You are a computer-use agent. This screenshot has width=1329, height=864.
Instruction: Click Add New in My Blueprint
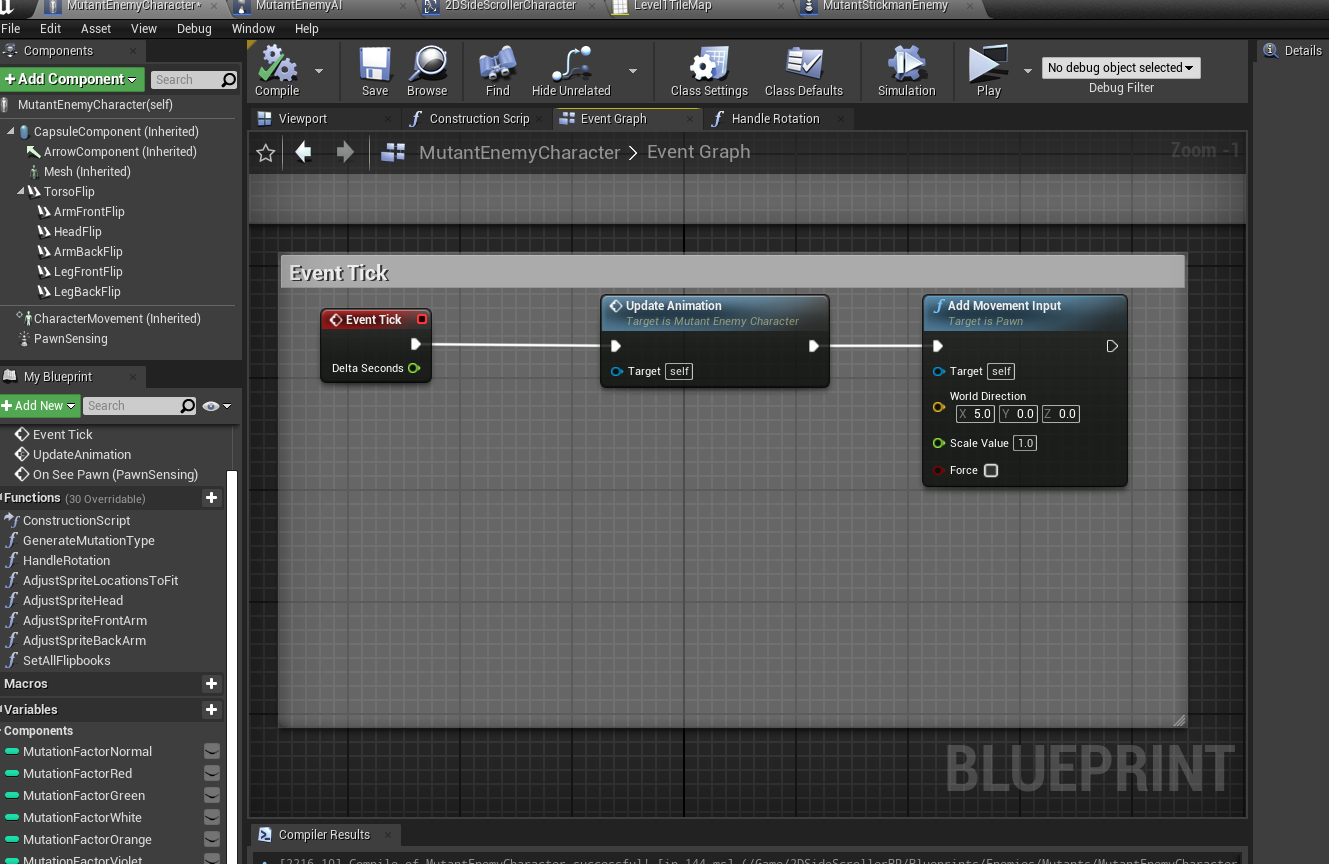pyautogui.click(x=39, y=406)
